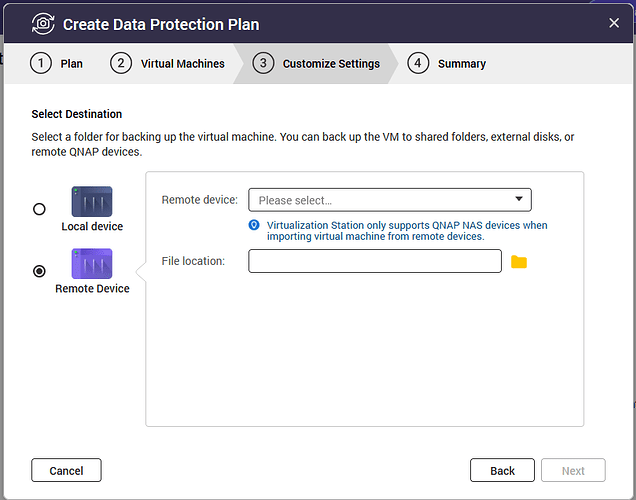
Task: Click the Virtualization Station QNAP NAS notice text
Action: pos(407,231)
